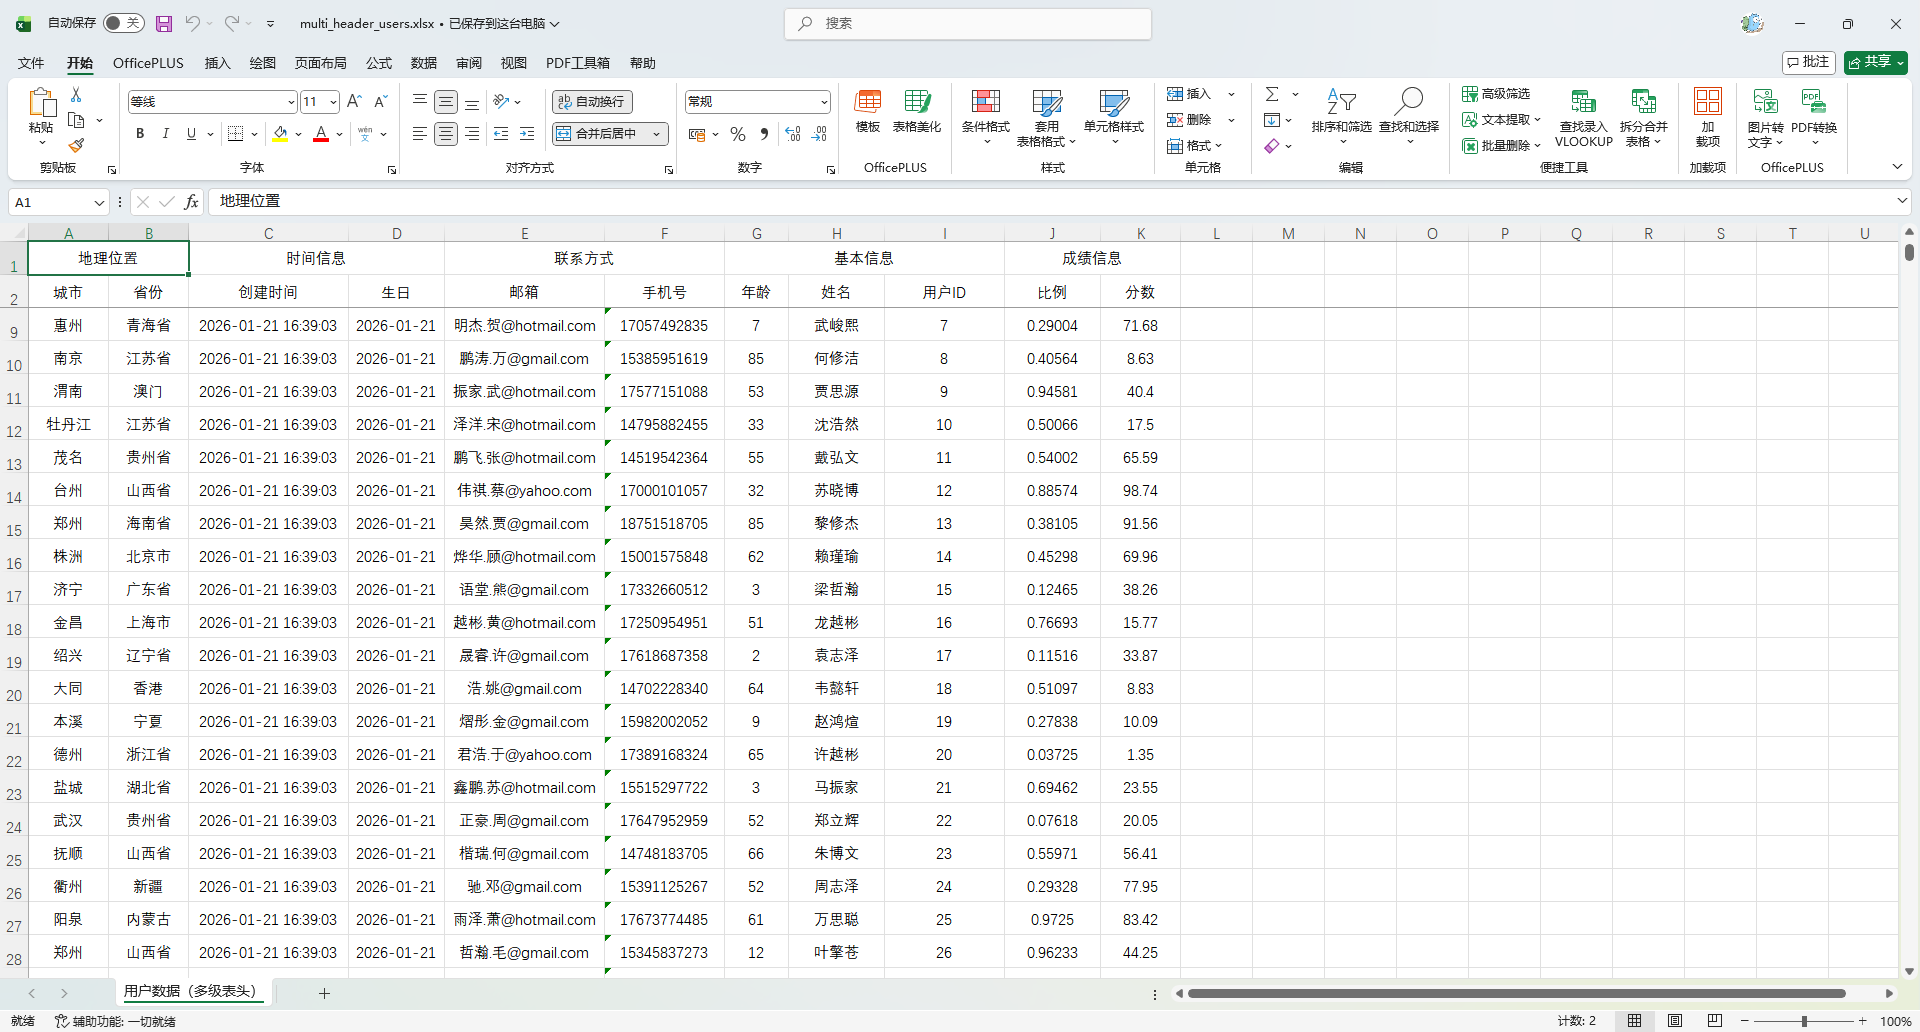Click the zoom slider in status bar
Screen dimensions: 1920x1032
1803,1021
